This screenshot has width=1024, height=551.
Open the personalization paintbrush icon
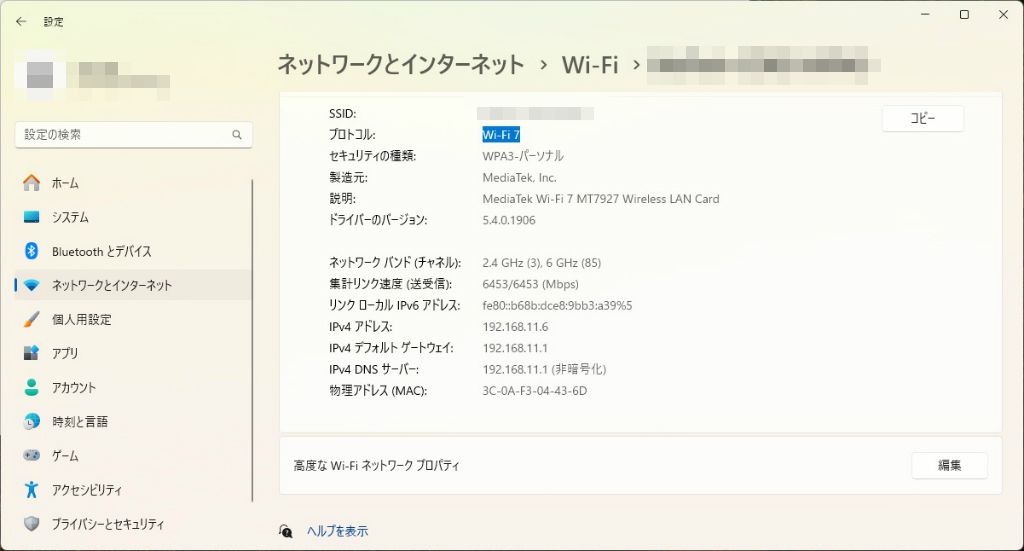[31, 319]
